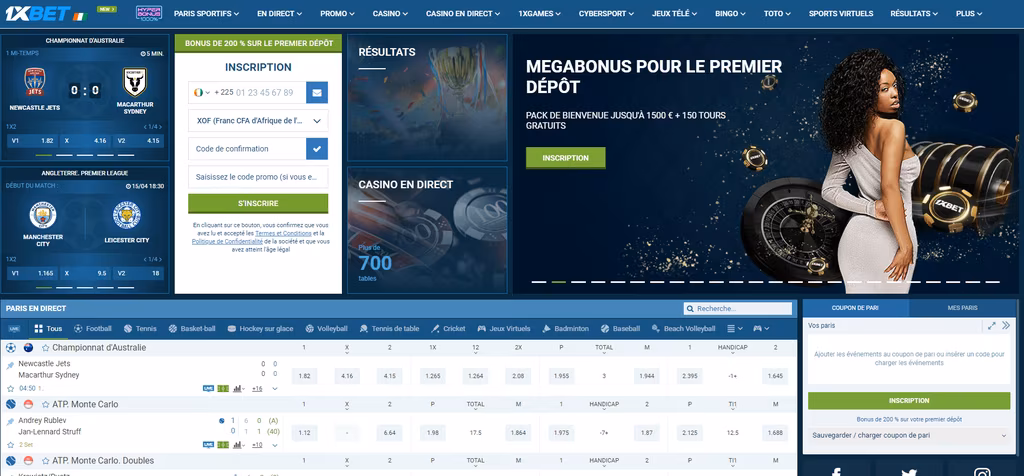Click the envelope icon beside phone number
The width and height of the screenshot is (1024, 476).
click(317, 93)
